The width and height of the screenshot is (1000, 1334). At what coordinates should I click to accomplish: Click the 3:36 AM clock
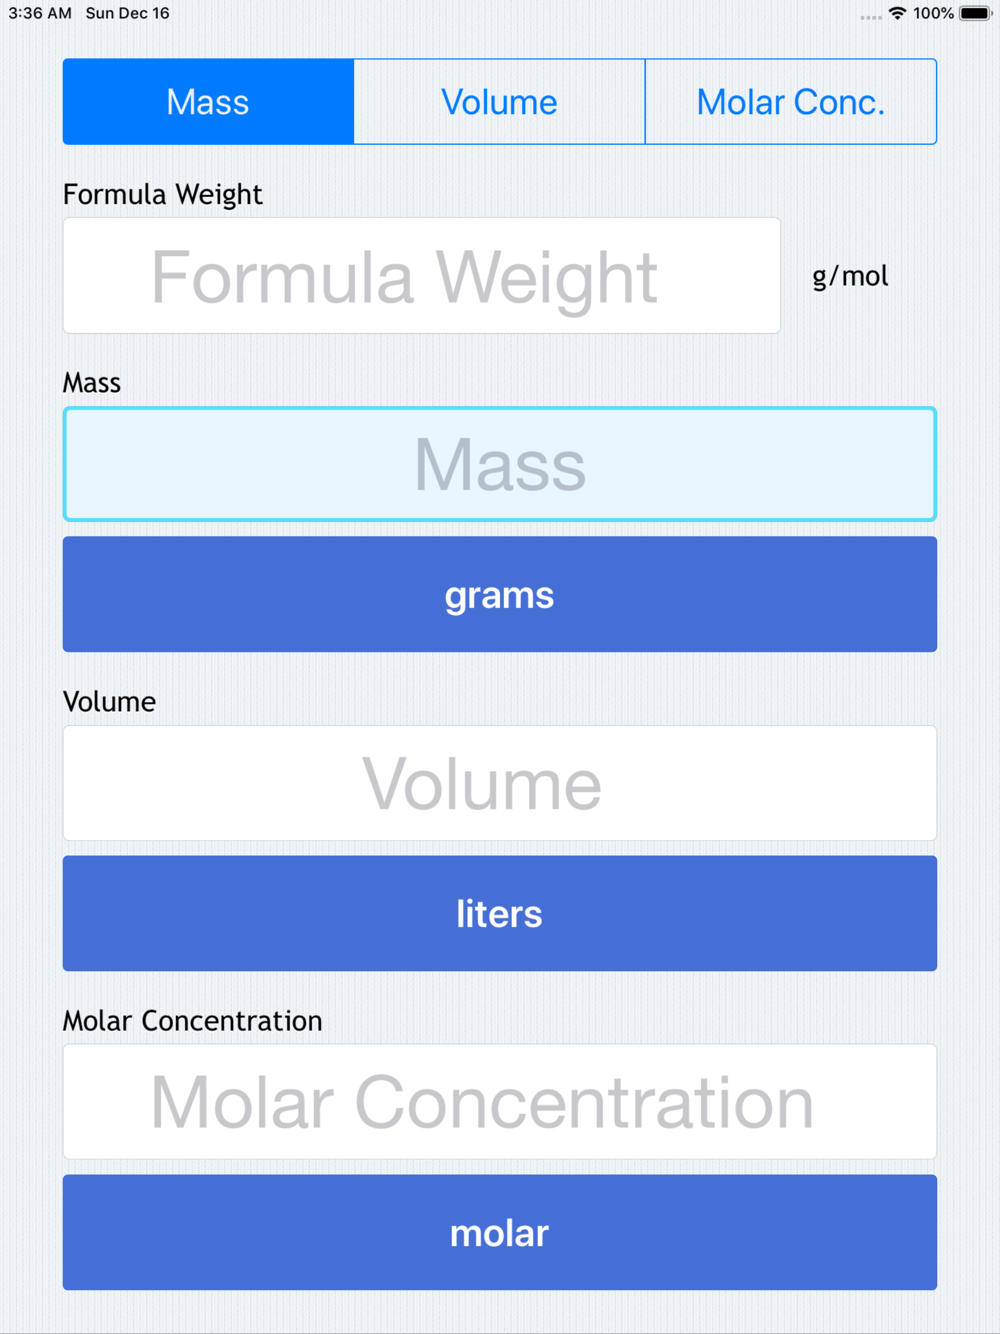pyautogui.click(x=40, y=13)
